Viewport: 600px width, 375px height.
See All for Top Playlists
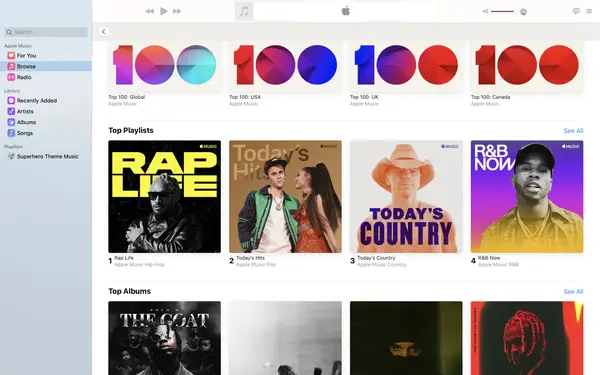pyautogui.click(x=573, y=131)
